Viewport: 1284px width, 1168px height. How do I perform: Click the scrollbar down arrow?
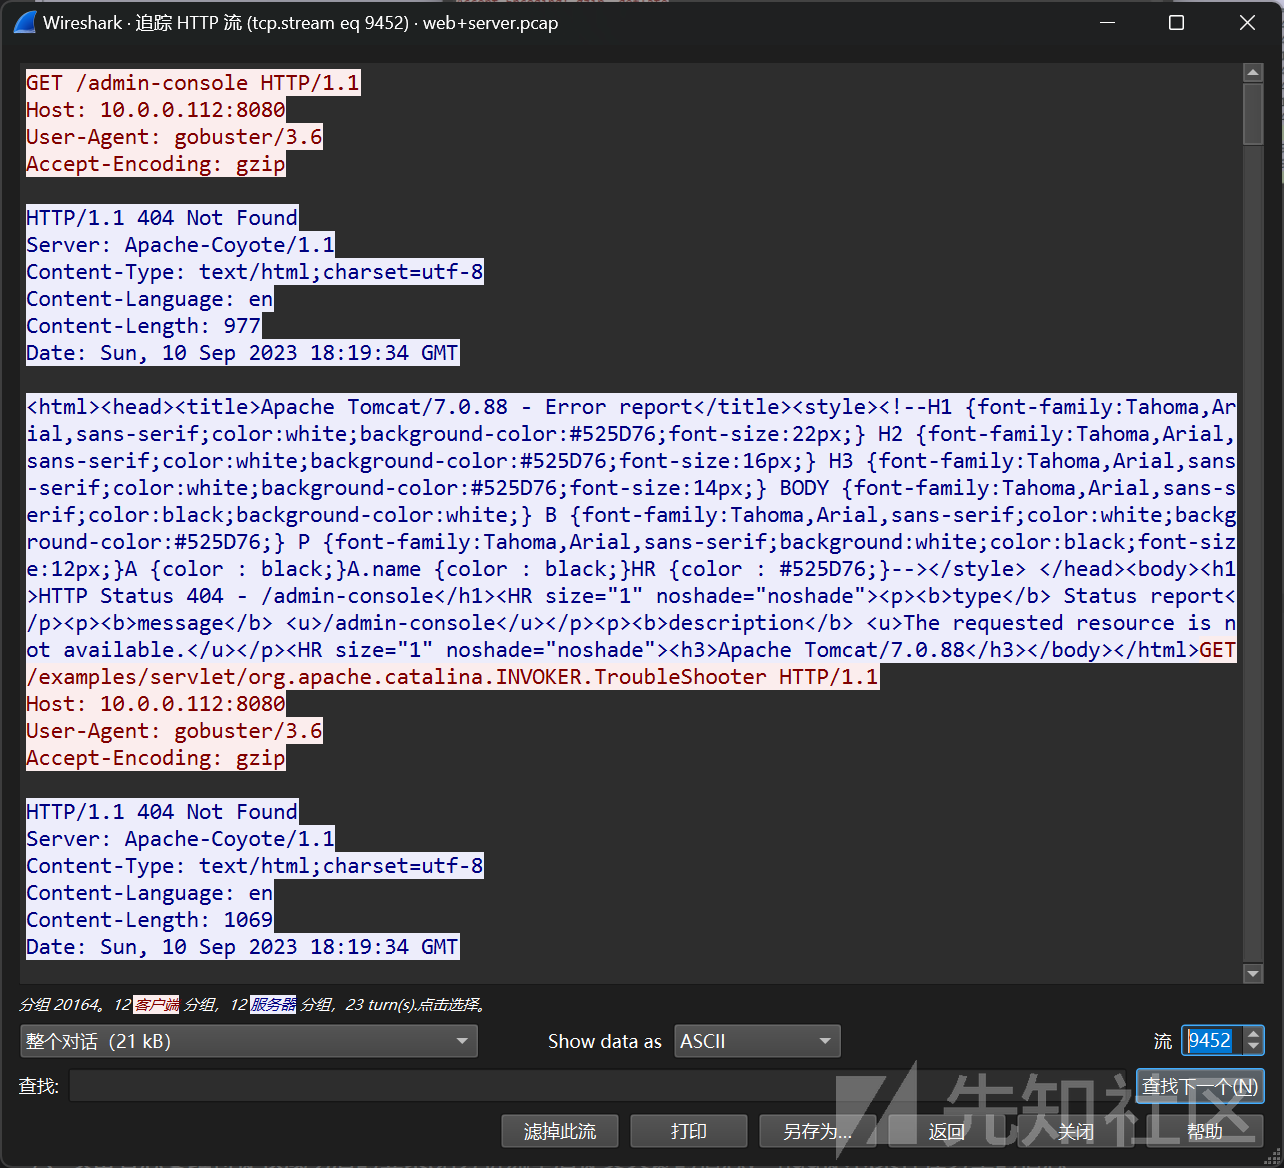pyautogui.click(x=1253, y=973)
